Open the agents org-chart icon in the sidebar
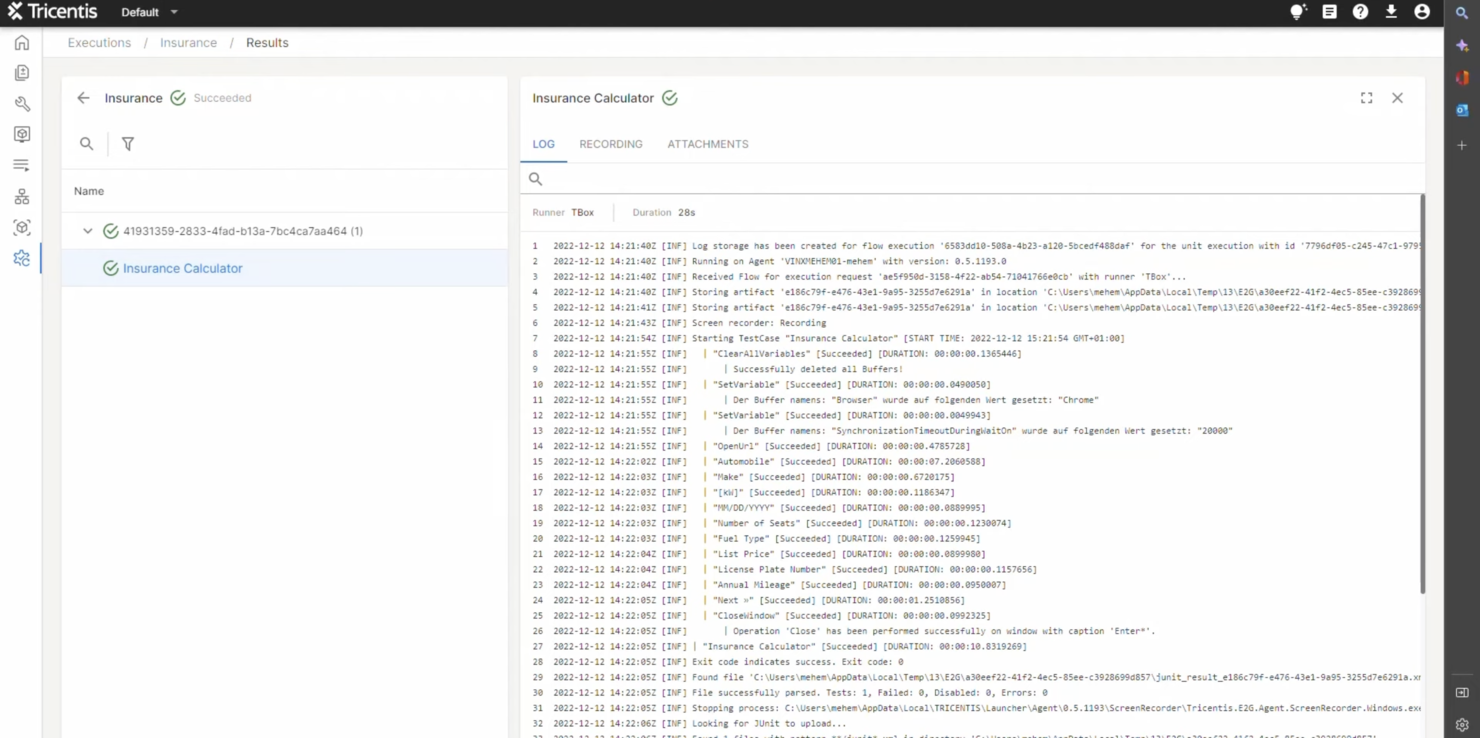 [x=22, y=195]
